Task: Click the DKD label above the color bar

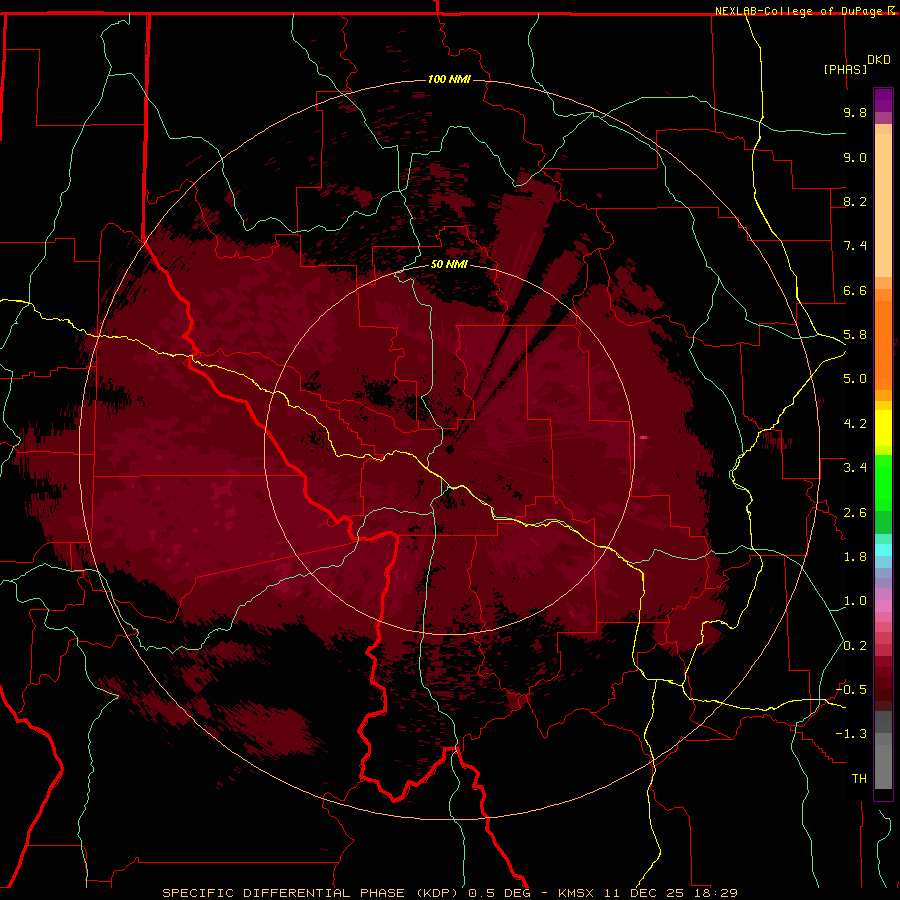Action: 879,60
